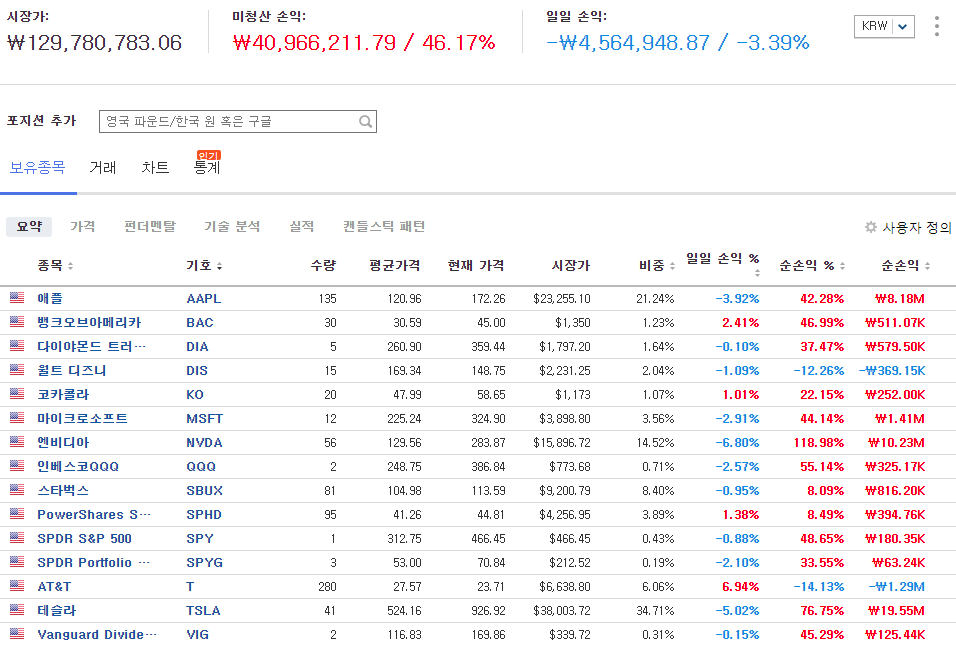Click the US flag beside 뱅크오브아메리카
956x648 pixels.
(x=17, y=322)
